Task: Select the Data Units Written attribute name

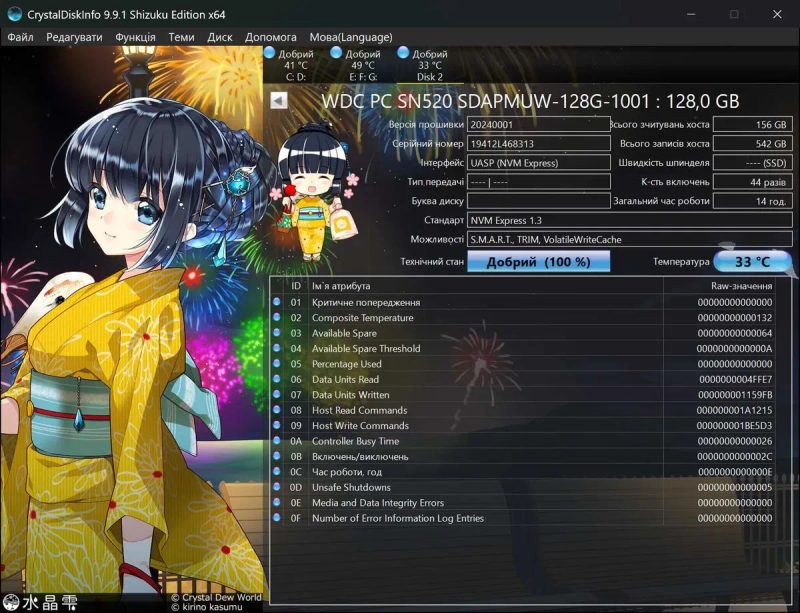Action: (x=351, y=395)
